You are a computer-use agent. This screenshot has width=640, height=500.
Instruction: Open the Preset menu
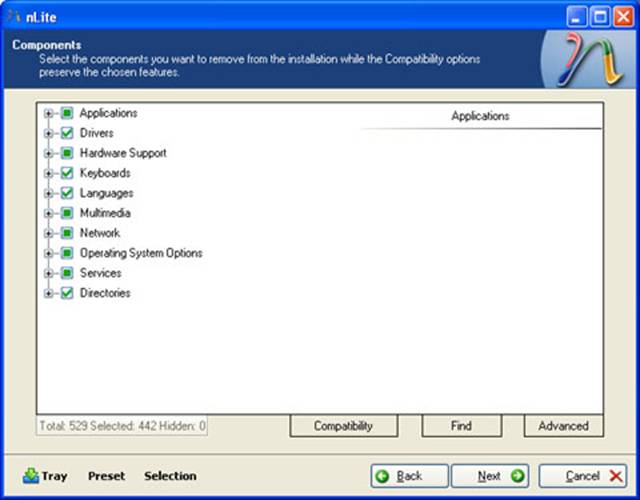pyautogui.click(x=105, y=476)
